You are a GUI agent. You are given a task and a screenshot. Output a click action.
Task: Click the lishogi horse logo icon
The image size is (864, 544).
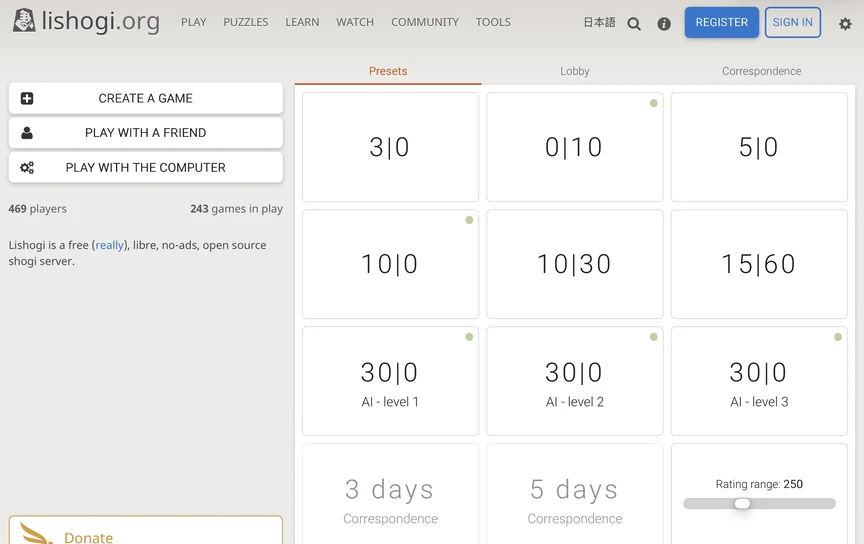click(x=24, y=21)
